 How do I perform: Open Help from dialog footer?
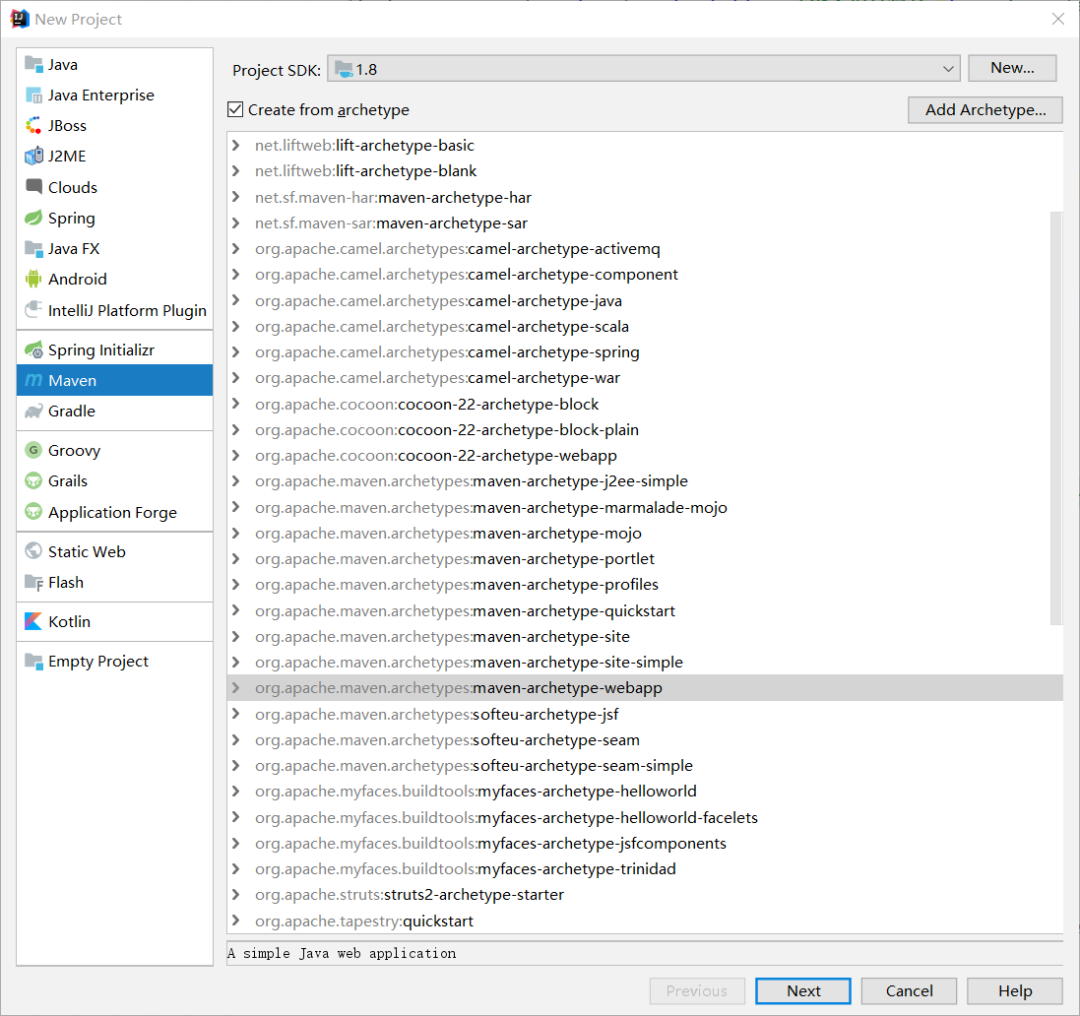point(1015,991)
